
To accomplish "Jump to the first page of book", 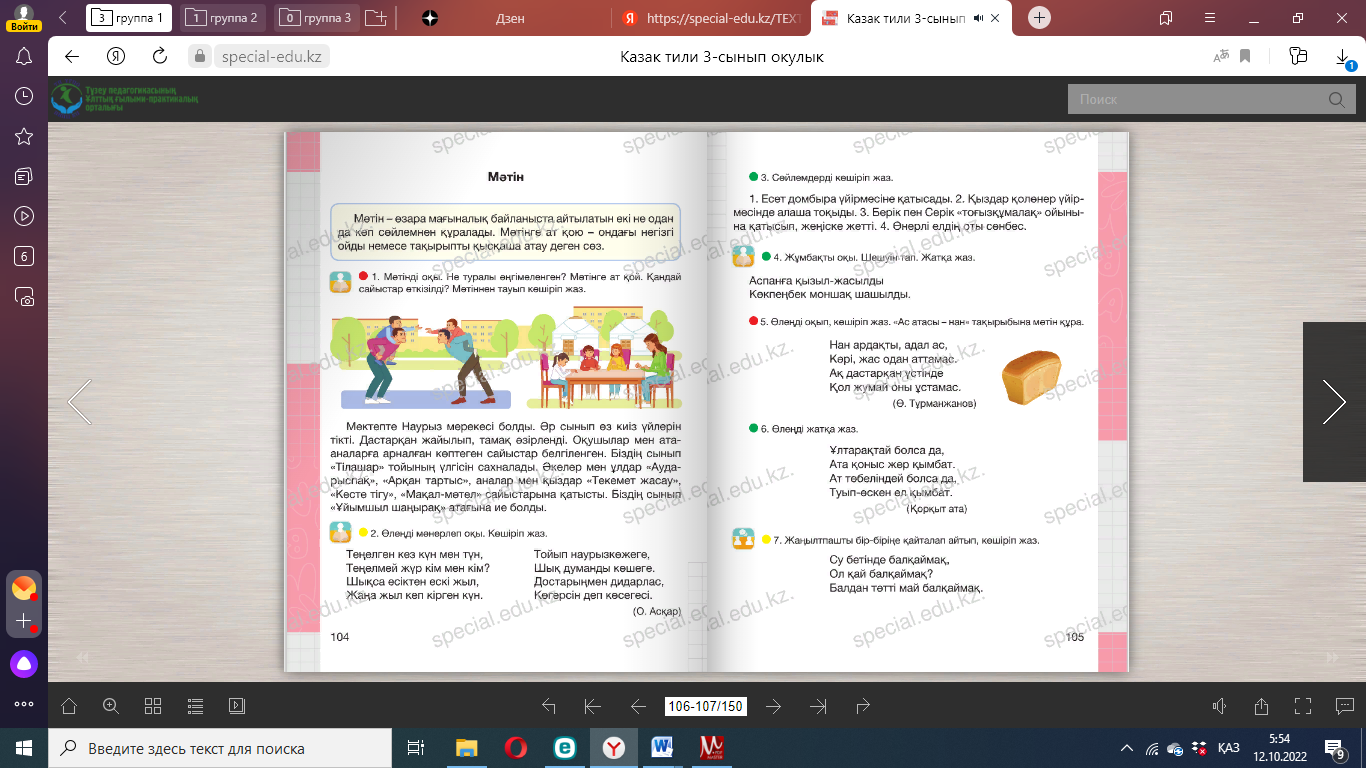I will (592, 706).
